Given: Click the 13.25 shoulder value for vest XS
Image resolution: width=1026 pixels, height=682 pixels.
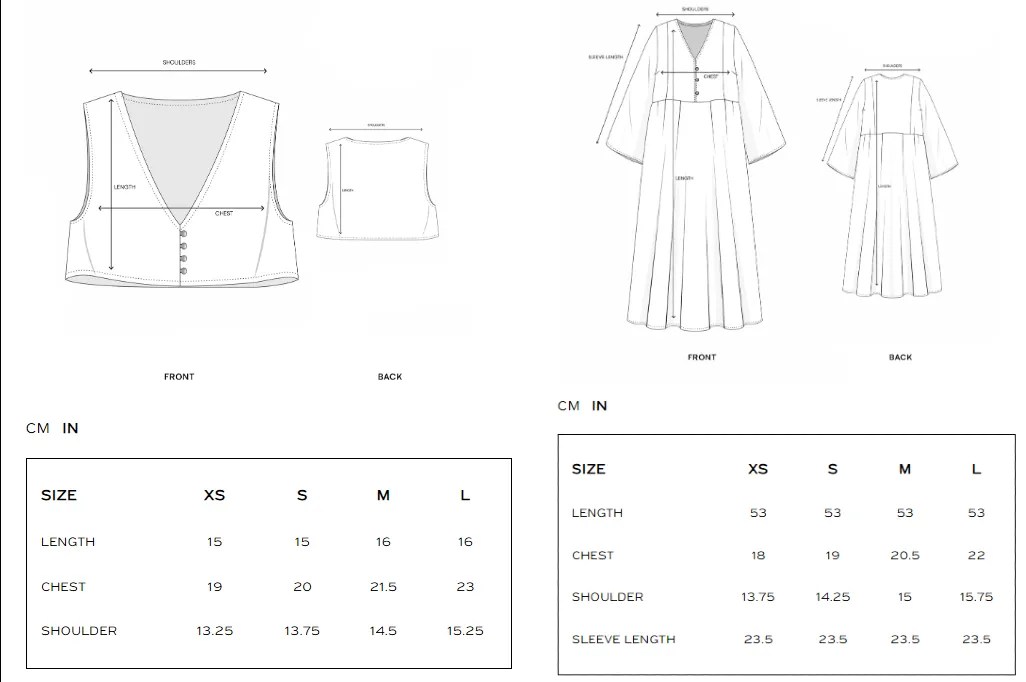Looking at the screenshot, I should (x=214, y=631).
